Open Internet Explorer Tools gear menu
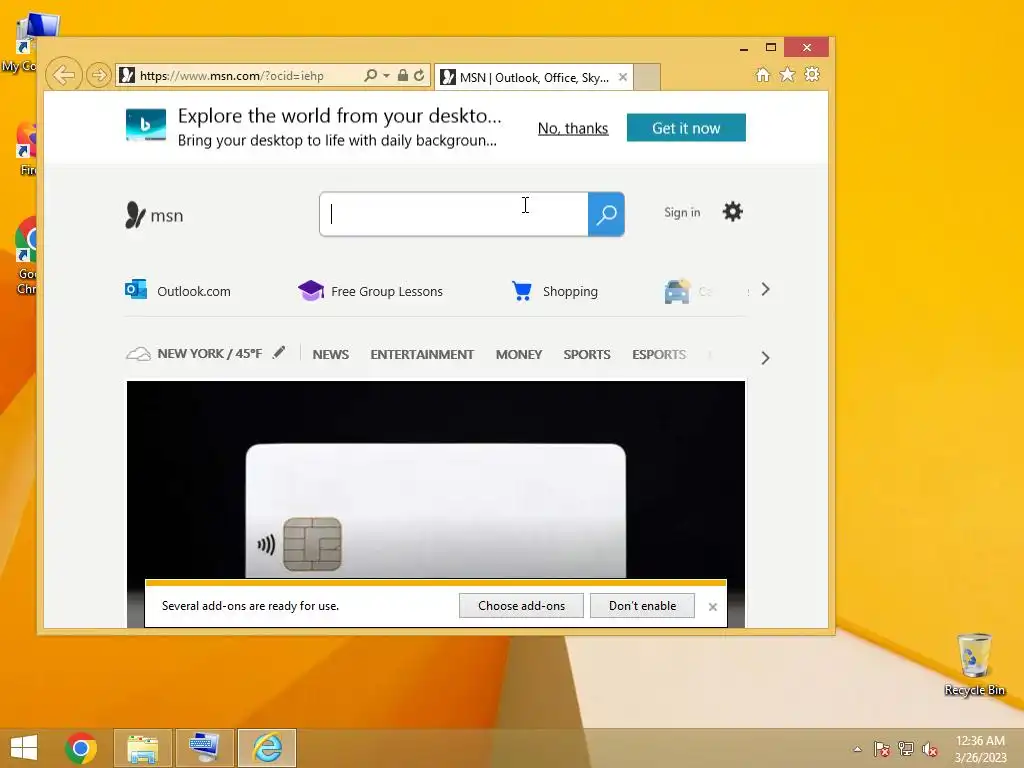 point(812,74)
